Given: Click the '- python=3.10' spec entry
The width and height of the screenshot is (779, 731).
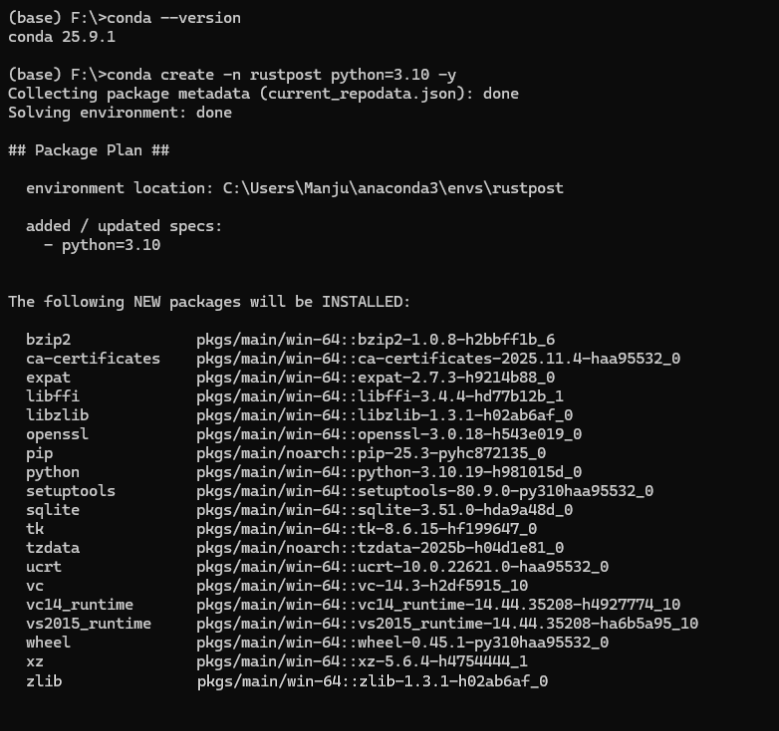Looking at the screenshot, I should pos(102,245).
